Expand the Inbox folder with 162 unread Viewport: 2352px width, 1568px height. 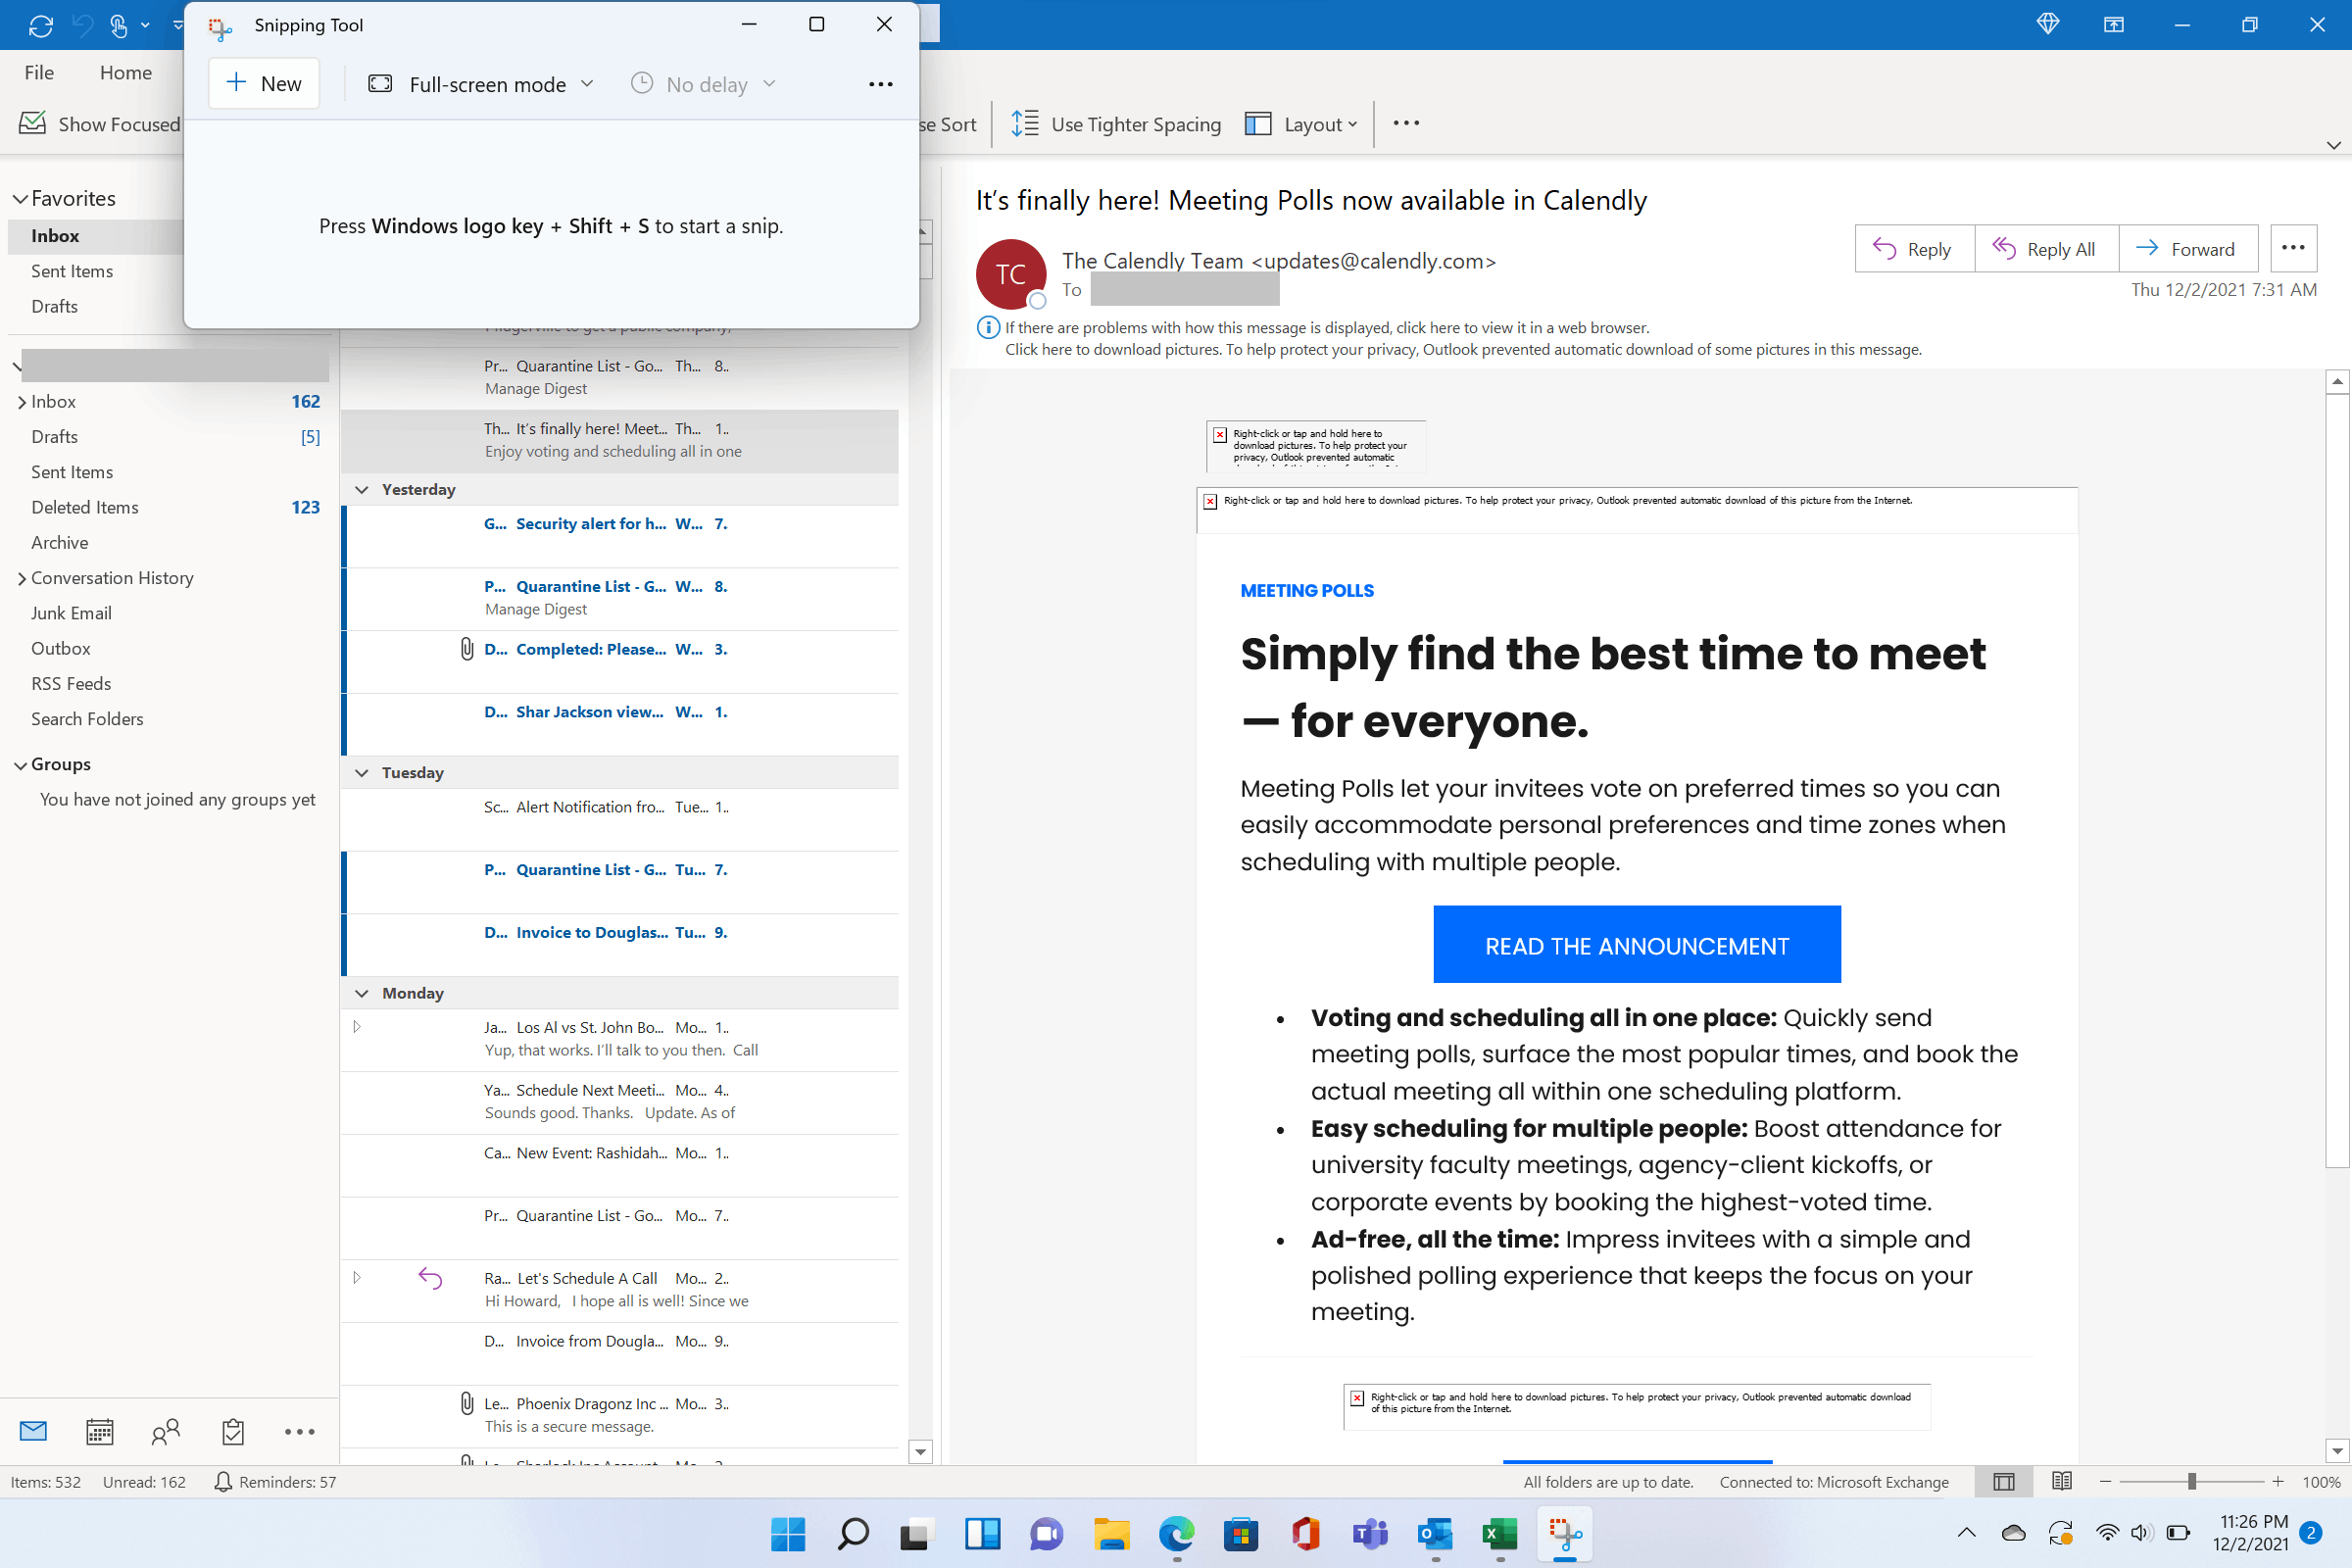[x=21, y=402]
